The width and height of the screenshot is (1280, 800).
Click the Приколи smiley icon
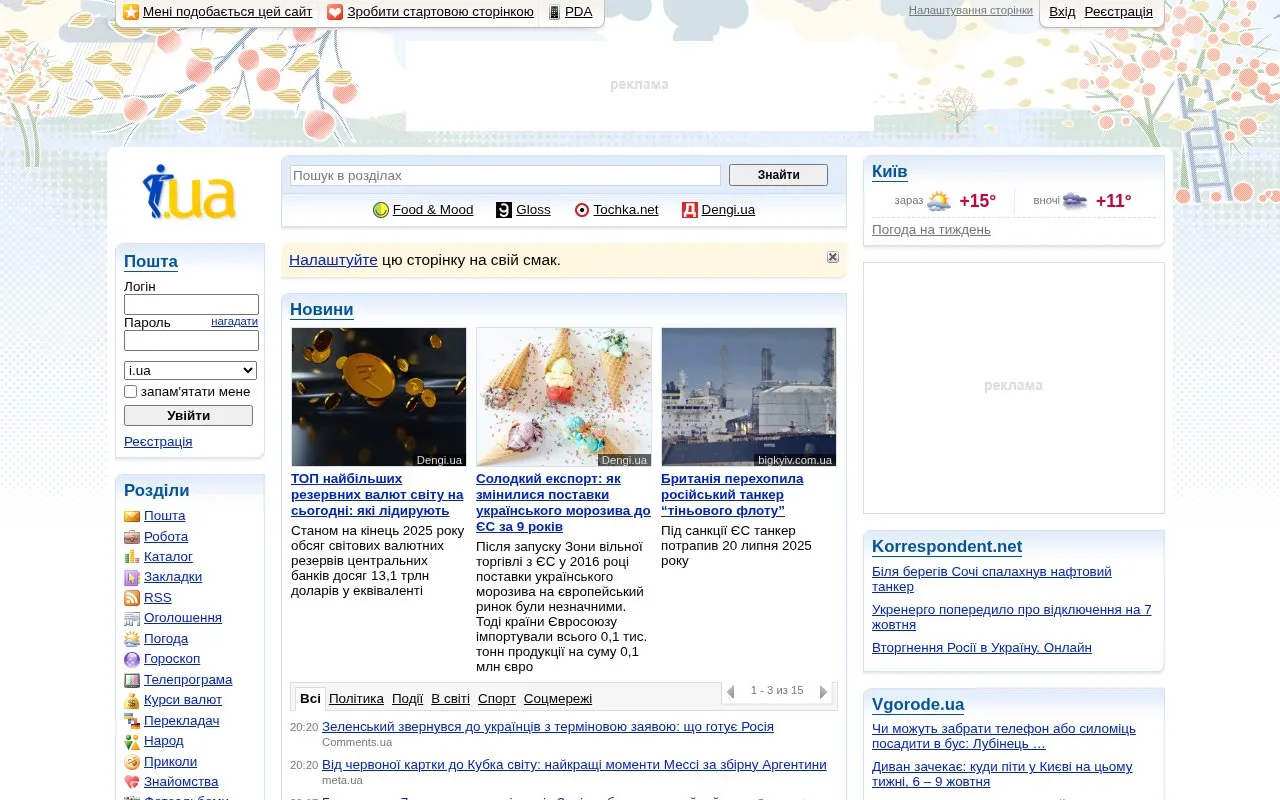132,762
